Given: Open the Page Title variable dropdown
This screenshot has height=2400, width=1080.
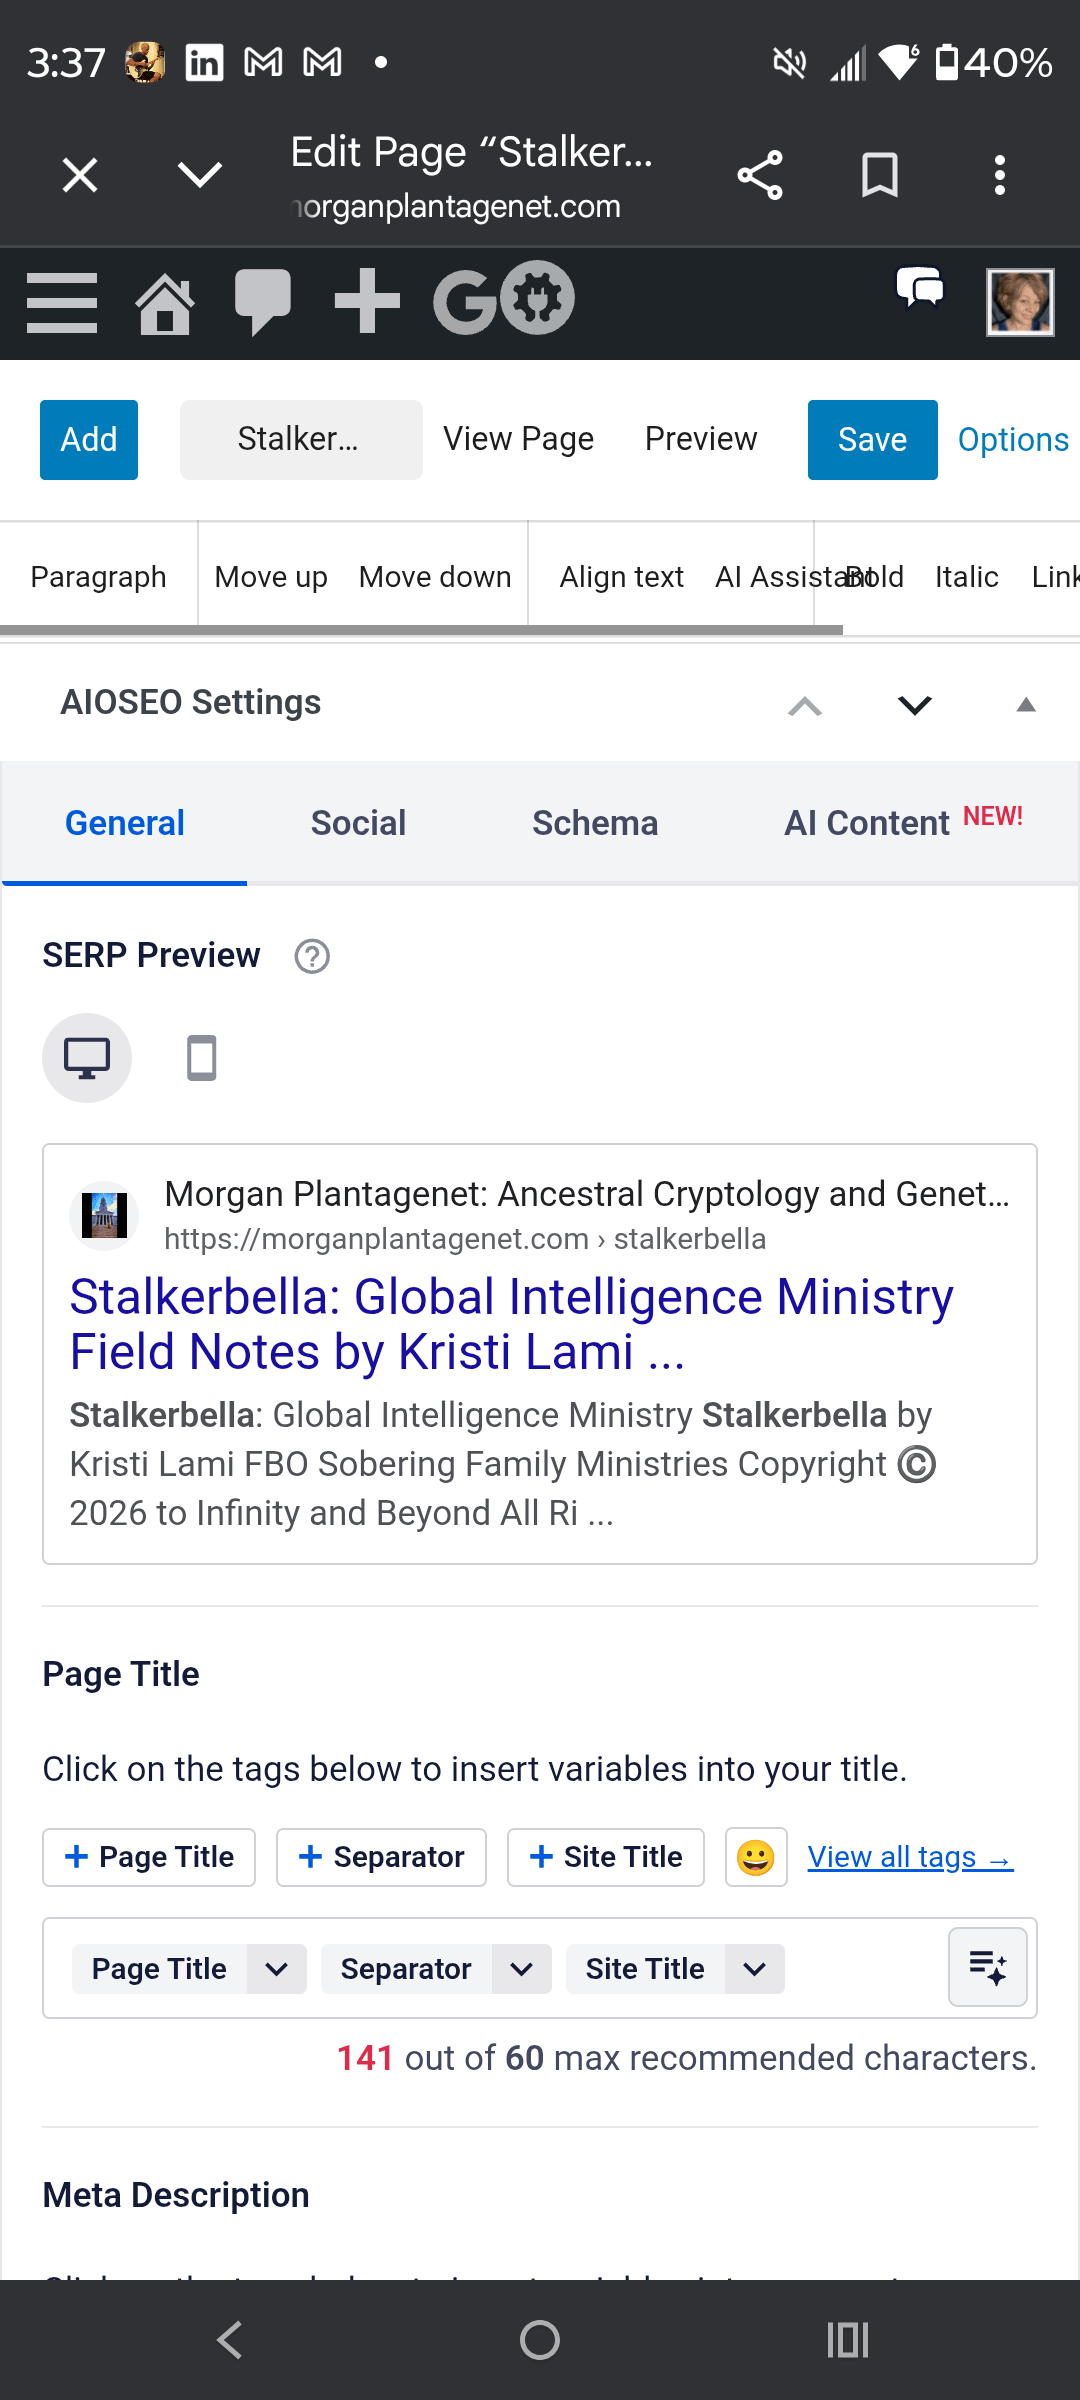Looking at the screenshot, I should coord(277,1968).
